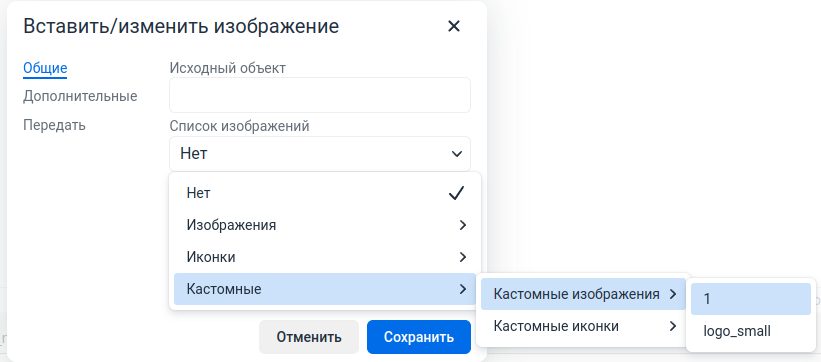Image resolution: width=821 pixels, height=362 pixels.
Task: Click the Сохранить button
Action: click(419, 337)
